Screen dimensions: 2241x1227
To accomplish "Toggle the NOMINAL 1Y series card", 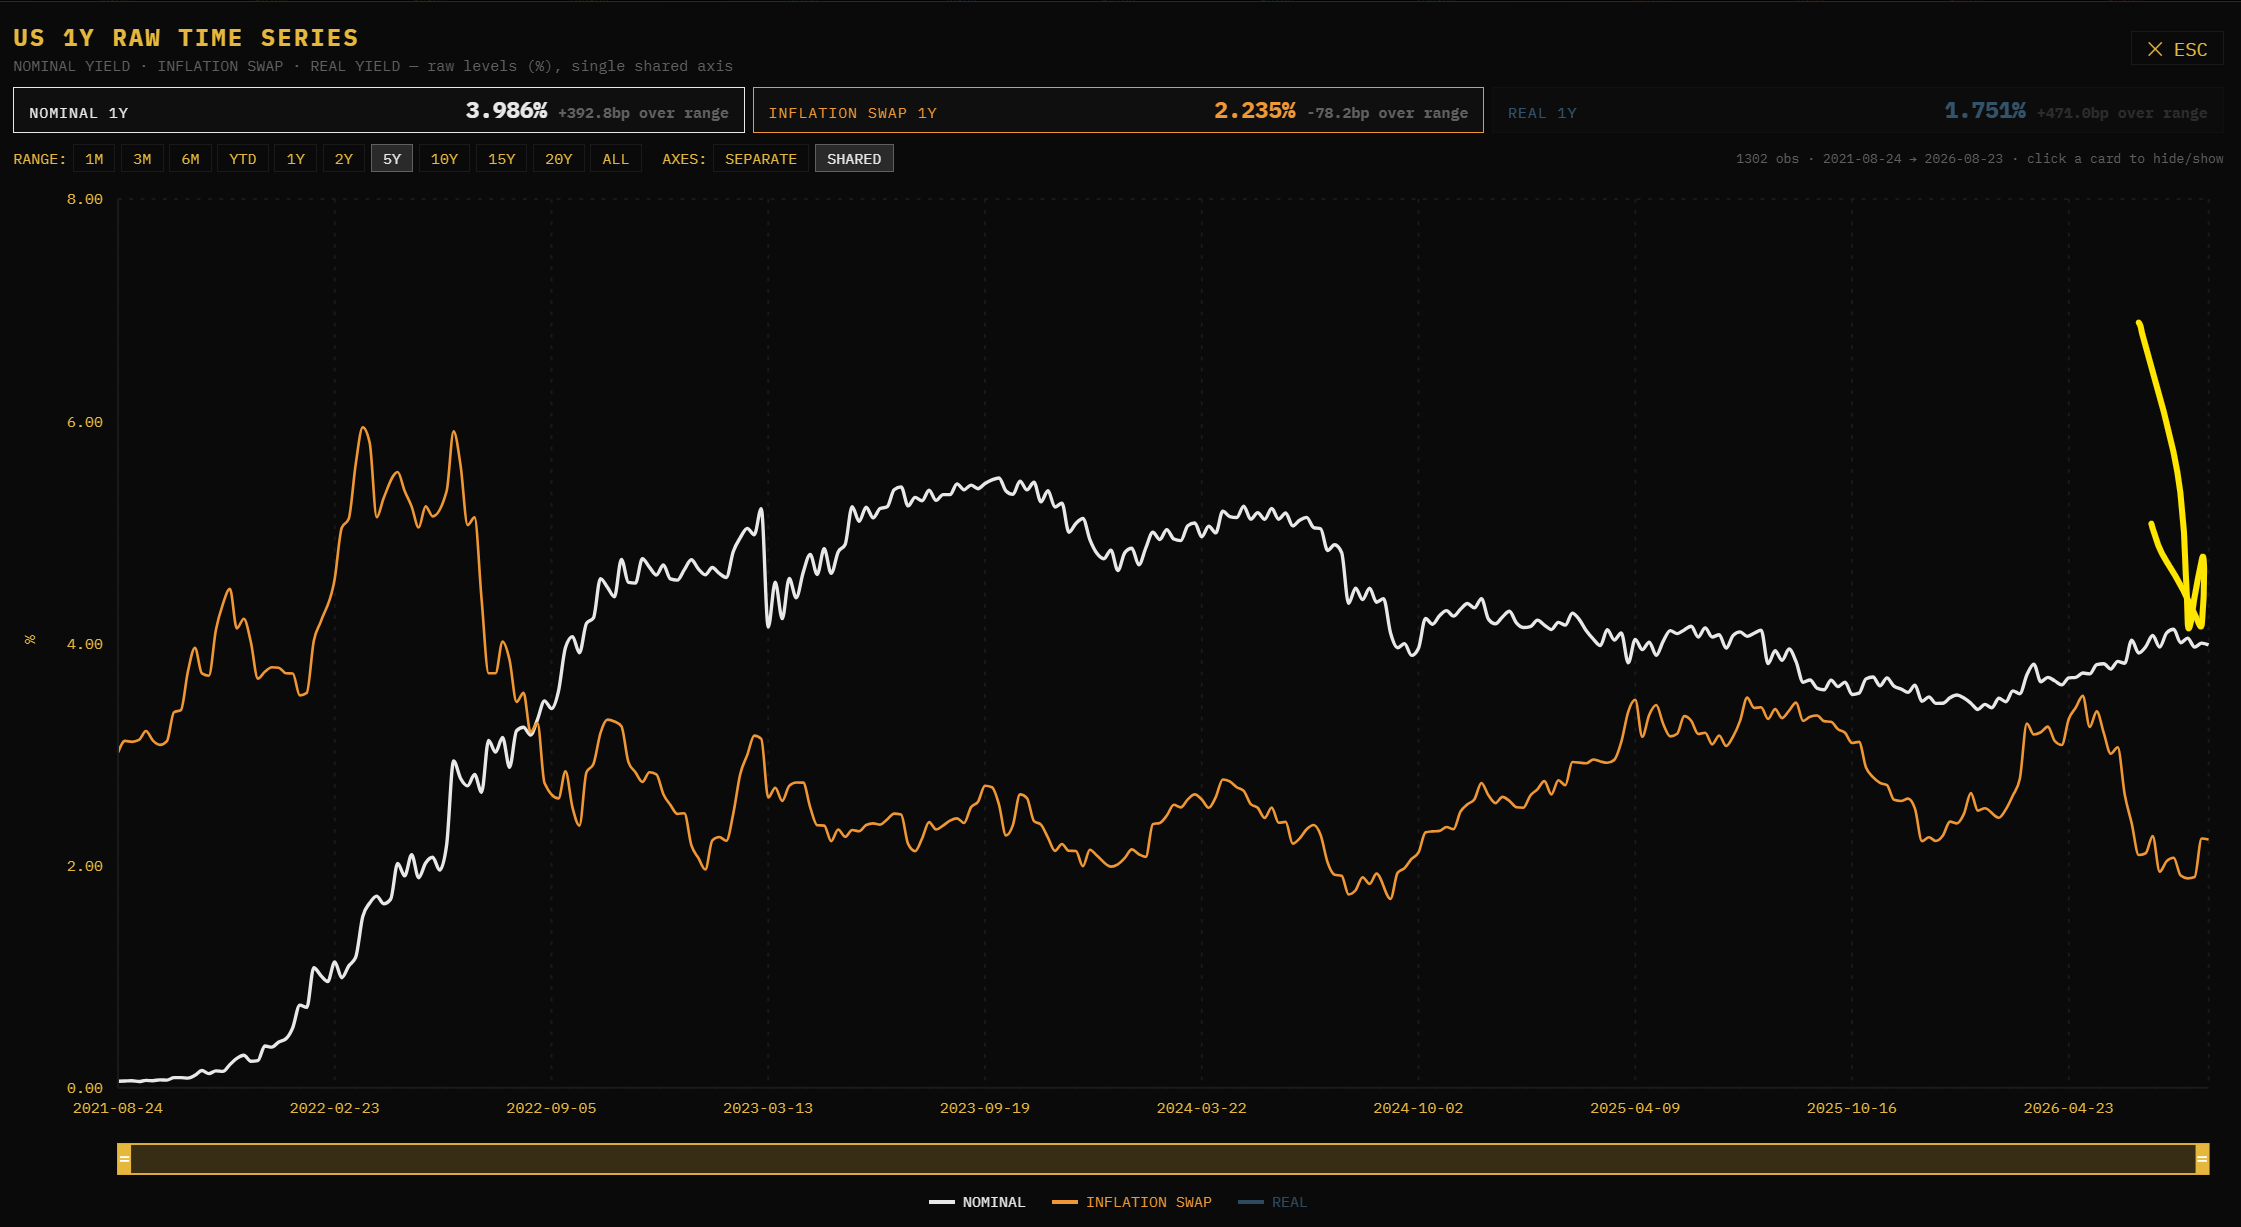I will click(379, 110).
